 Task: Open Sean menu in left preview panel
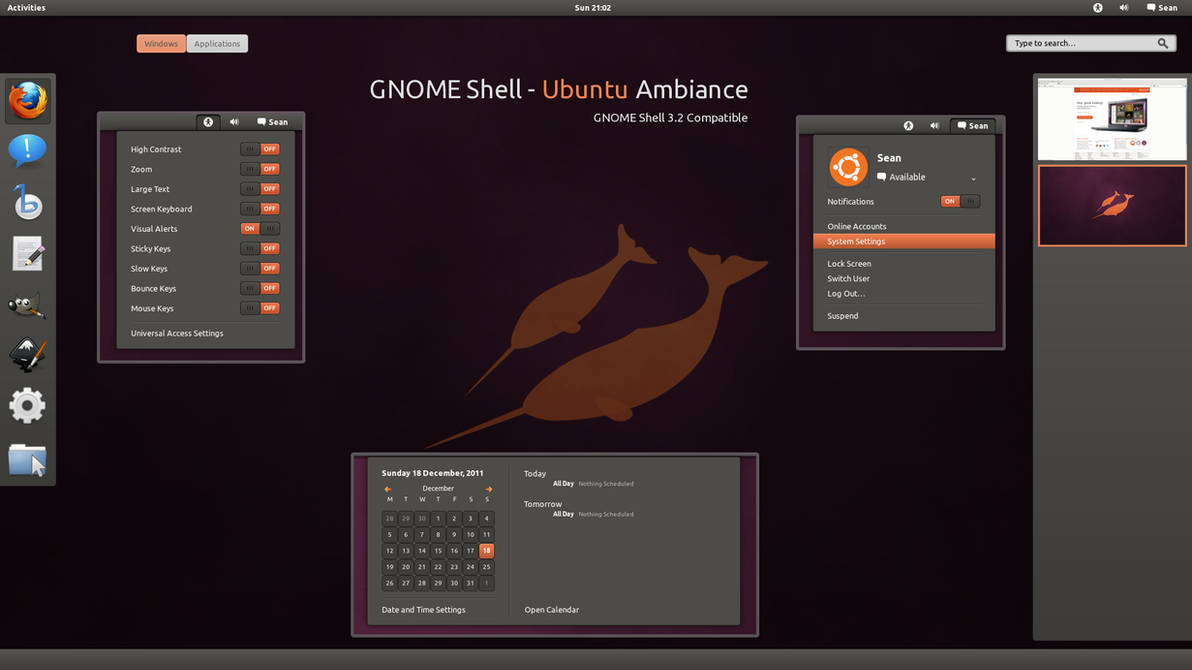pyautogui.click(x=273, y=122)
